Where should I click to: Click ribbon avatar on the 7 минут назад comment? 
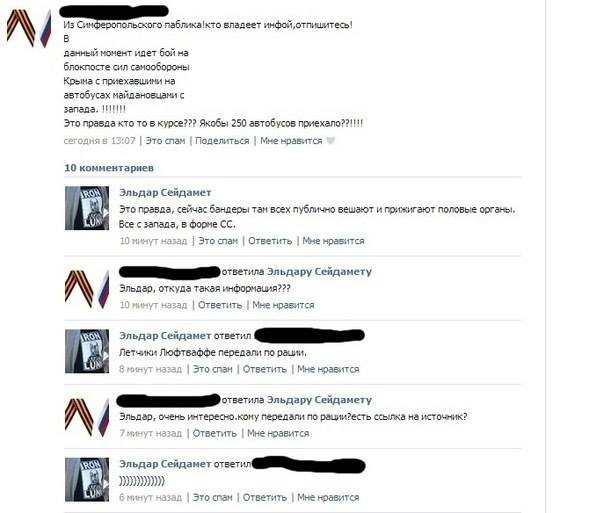[x=87, y=417]
